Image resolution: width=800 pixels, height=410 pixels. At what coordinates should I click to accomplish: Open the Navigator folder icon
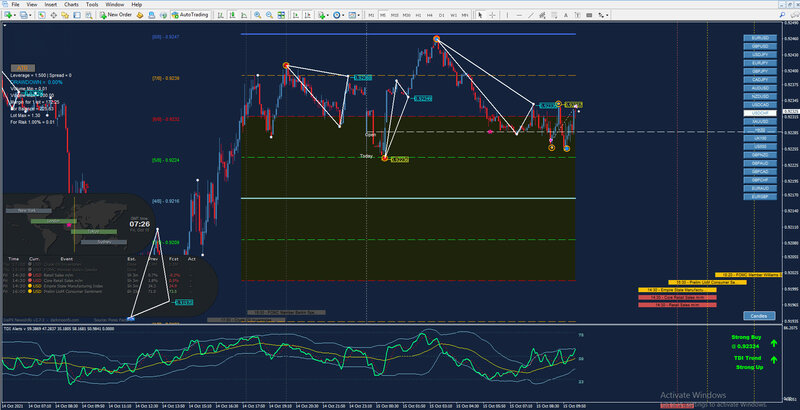(65, 15)
